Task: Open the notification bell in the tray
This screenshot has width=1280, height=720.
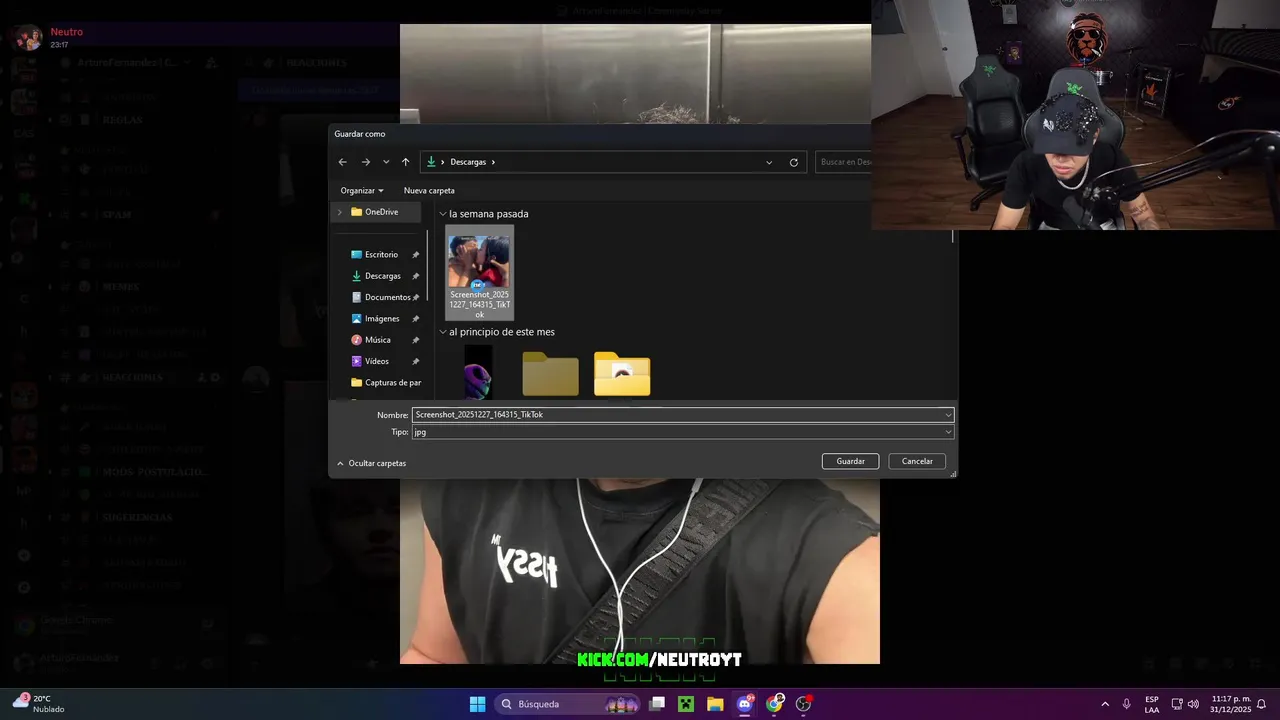Action: [x=1262, y=704]
